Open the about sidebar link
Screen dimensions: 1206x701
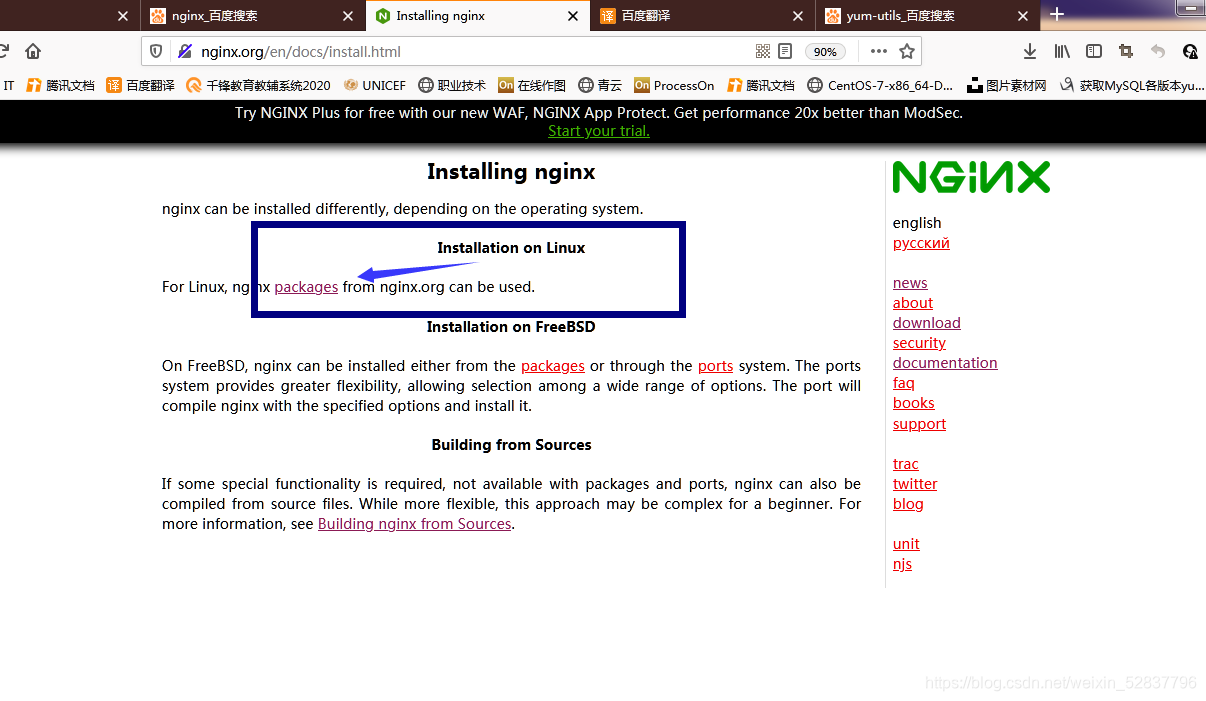[913, 303]
